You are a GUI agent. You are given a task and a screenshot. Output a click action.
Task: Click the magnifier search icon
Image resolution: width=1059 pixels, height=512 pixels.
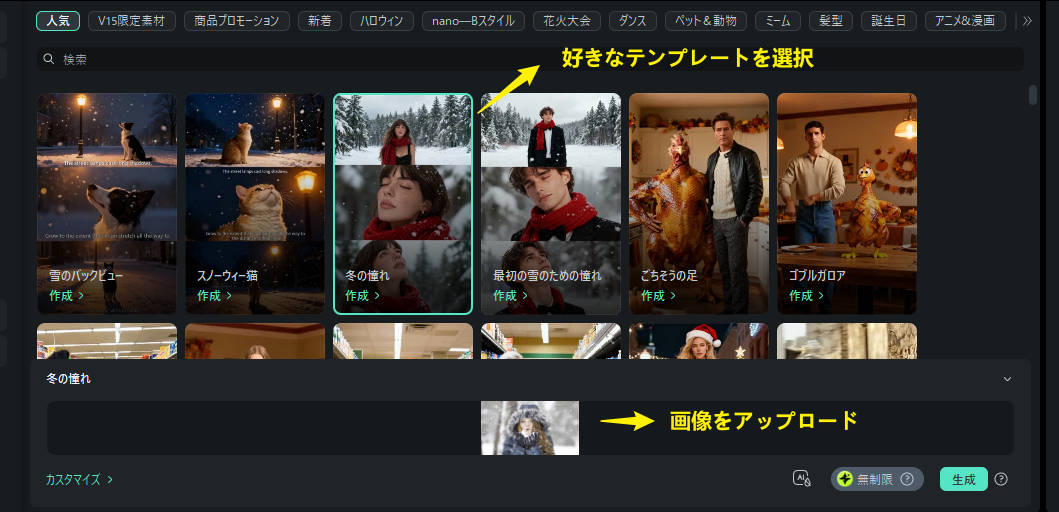(x=49, y=59)
